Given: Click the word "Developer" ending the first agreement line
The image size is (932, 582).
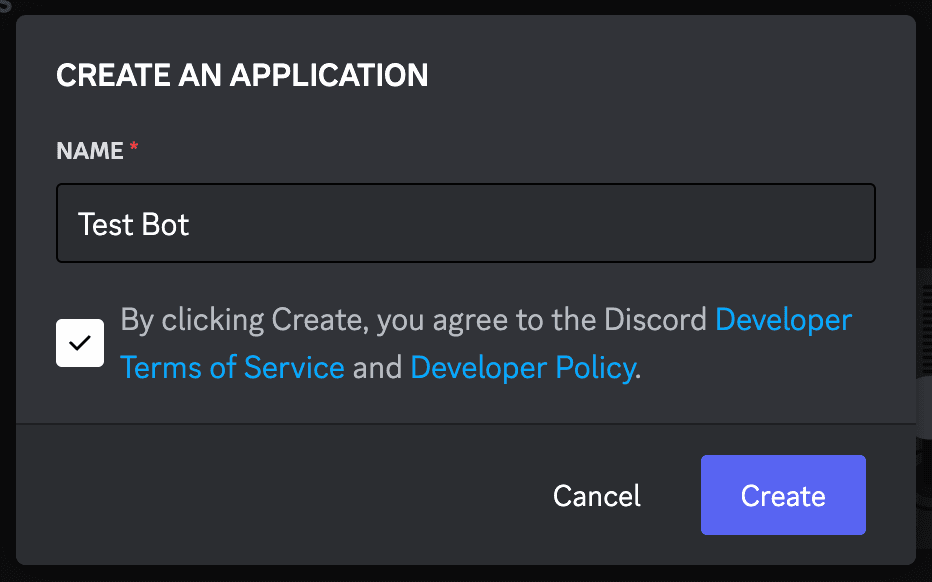Looking at the screenshot, I should tap(784, 320).
